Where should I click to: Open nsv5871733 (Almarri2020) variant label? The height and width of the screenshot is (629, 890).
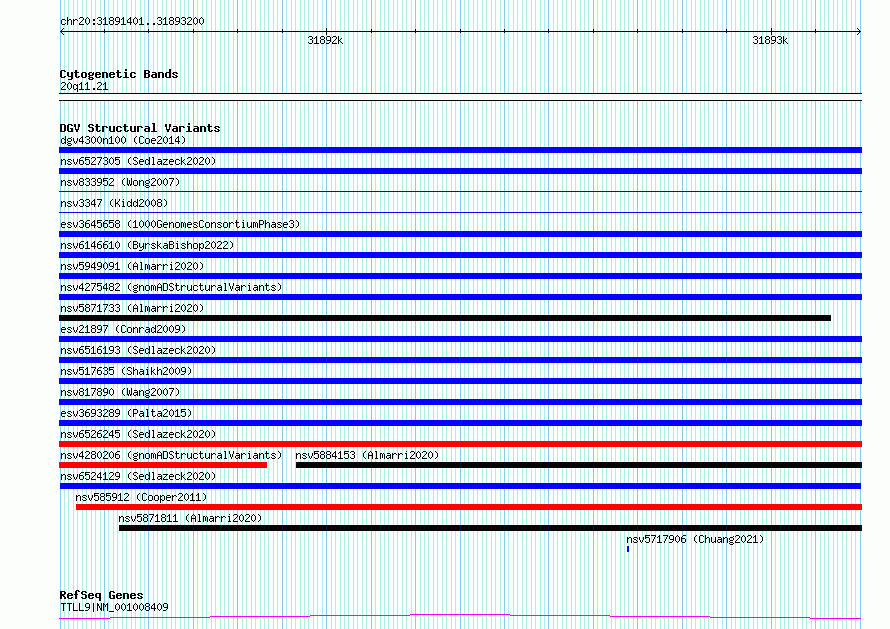132,308
